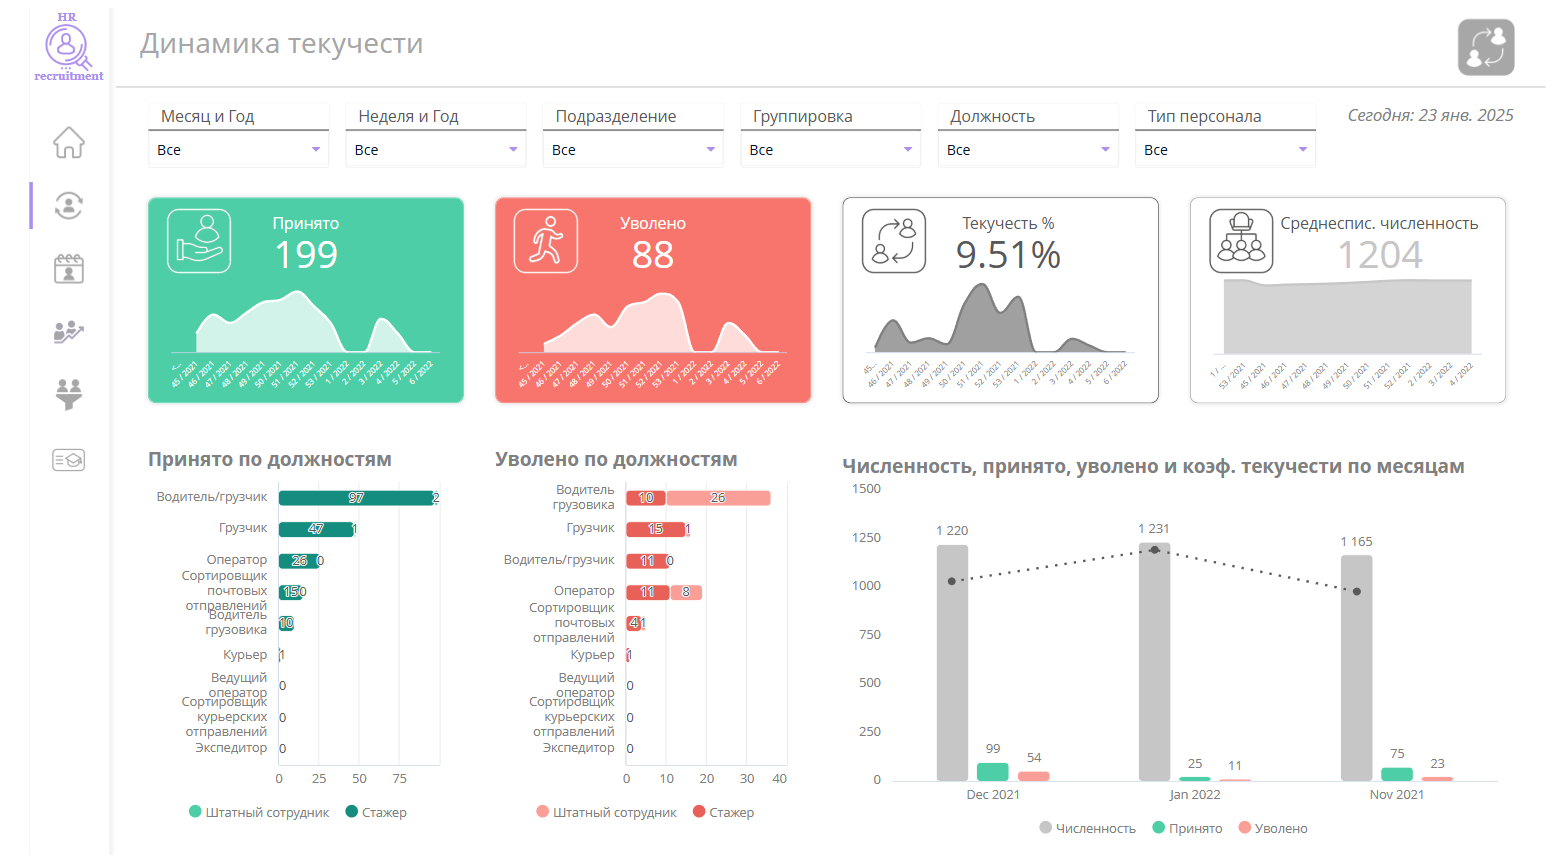The height and width of the screenshot is (855, 1559).
Task: Expand the Подразделение dropdown
Action: (x=633, y=150)
